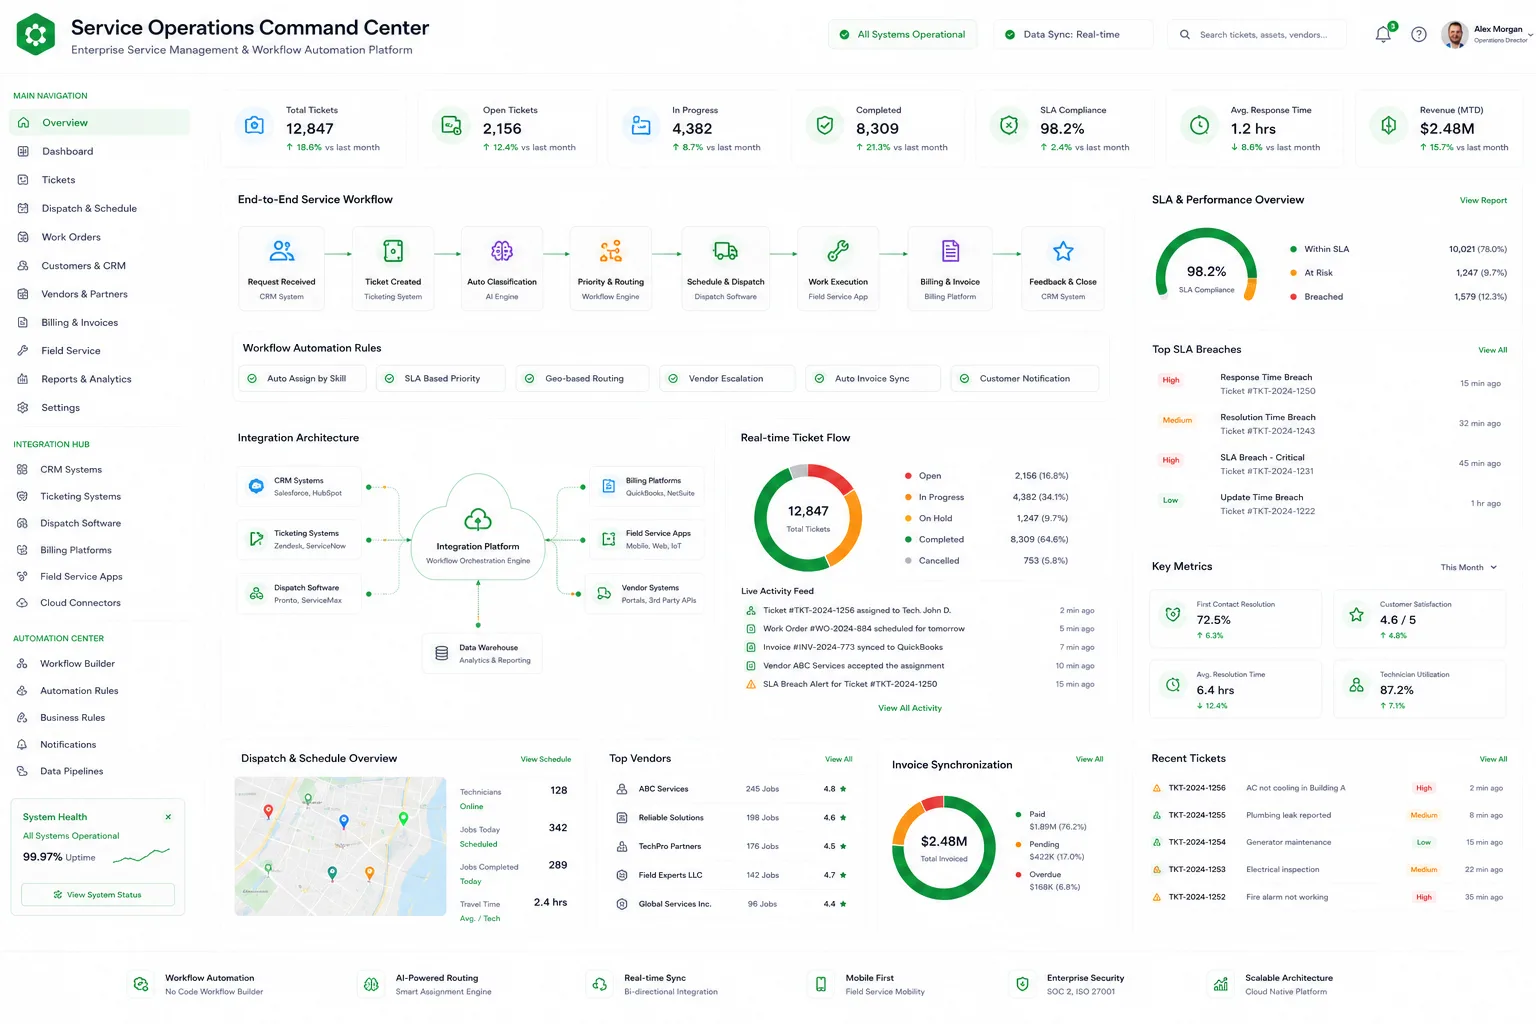Select the Priority & Routing workflow icon

pyautogui.click(x=611, y=250)
